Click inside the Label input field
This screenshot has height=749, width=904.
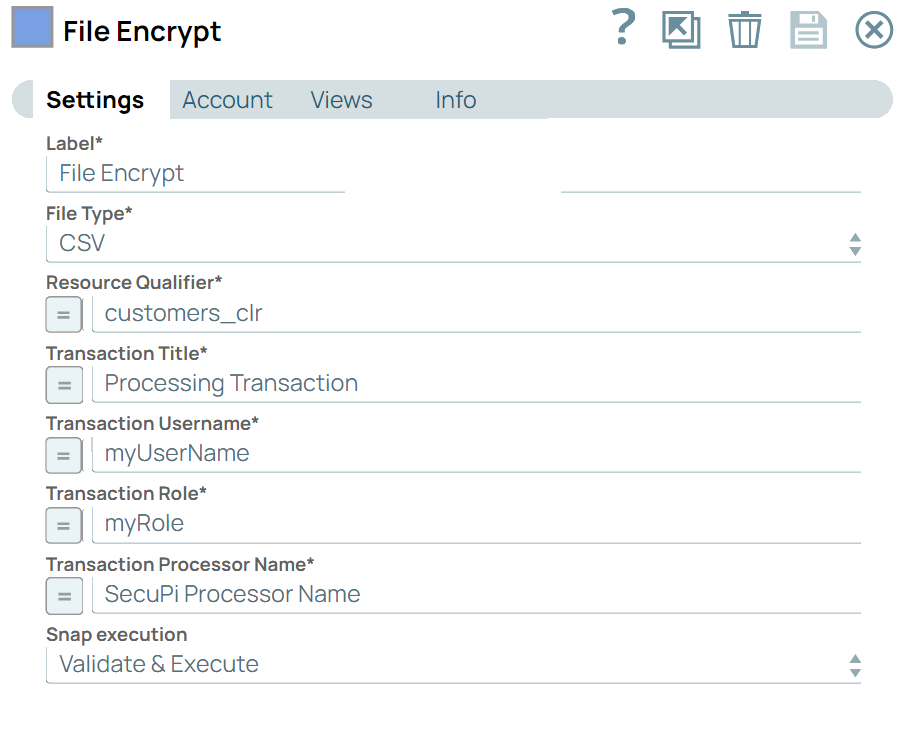195,173
